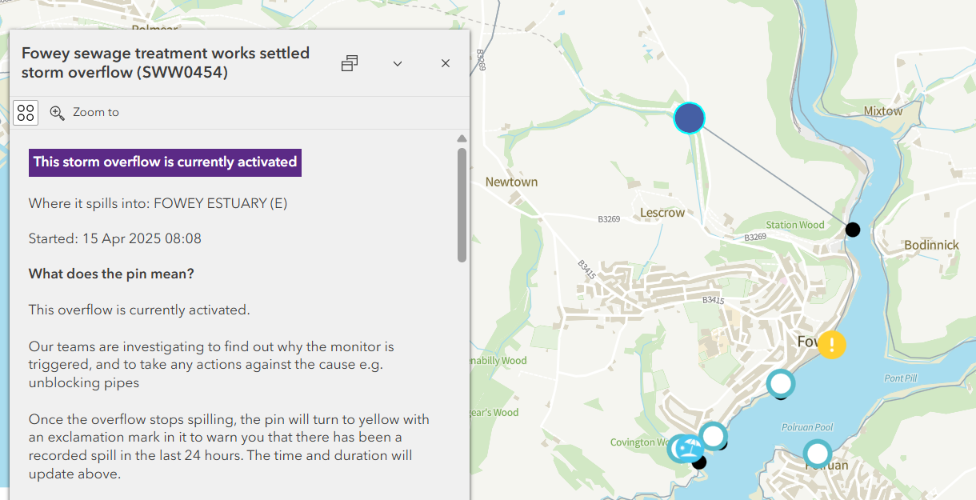
Task: Select the white ring pin near Polruan
Action: [818, 454]
